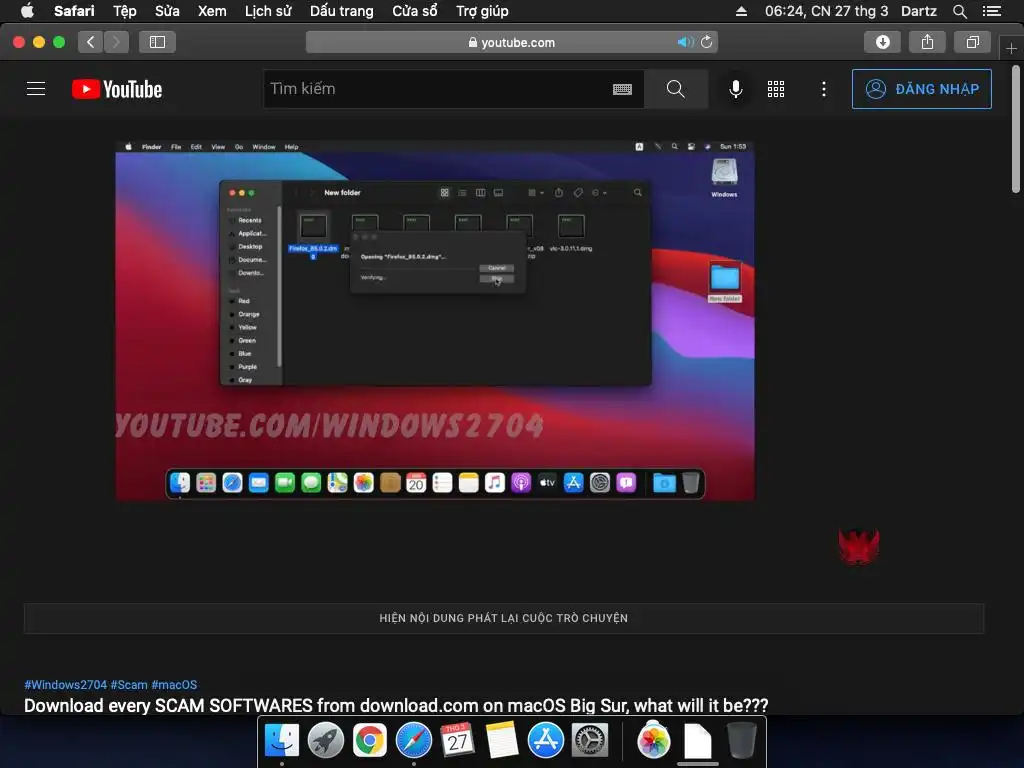Launch Google Chrome from the Dock
Image resolution: width=1024 pixels, height=768 pixels.
pyautogui.click(x=370, y=740)
